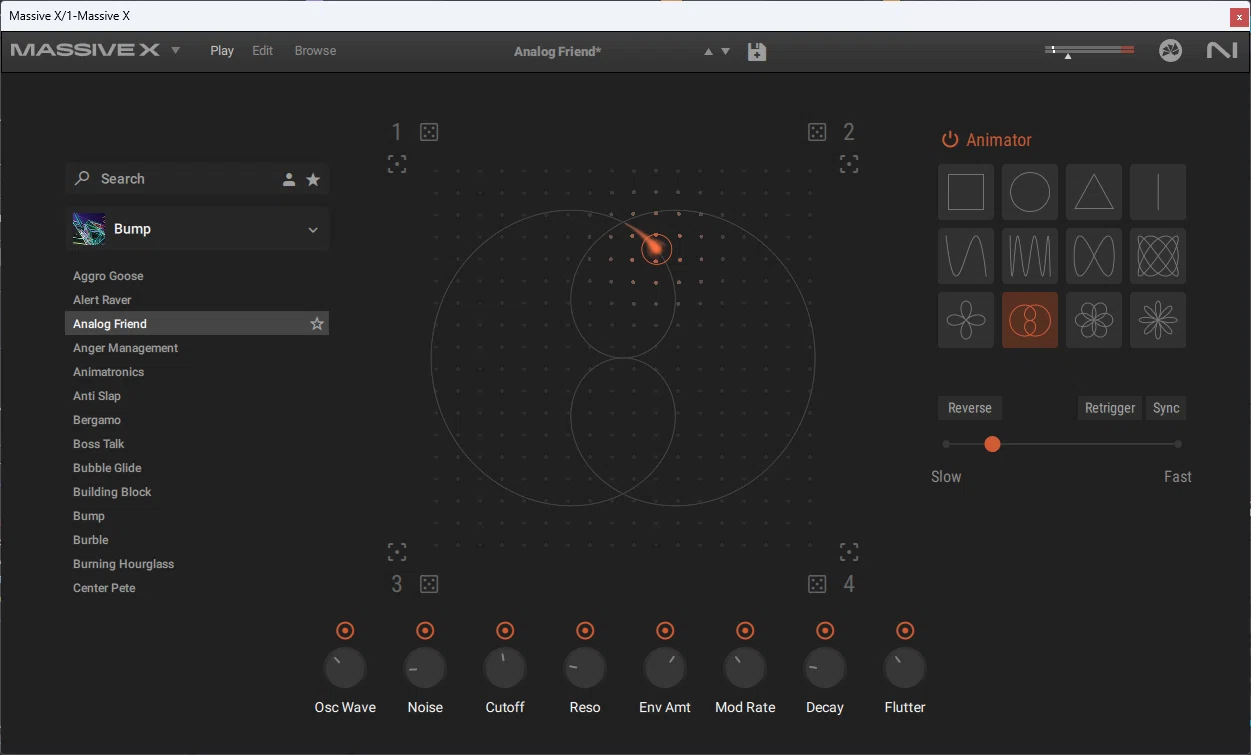The width and height of the screenshot is (1251, 755).
Task: Select the square animator path
Action: click(966, 192)
